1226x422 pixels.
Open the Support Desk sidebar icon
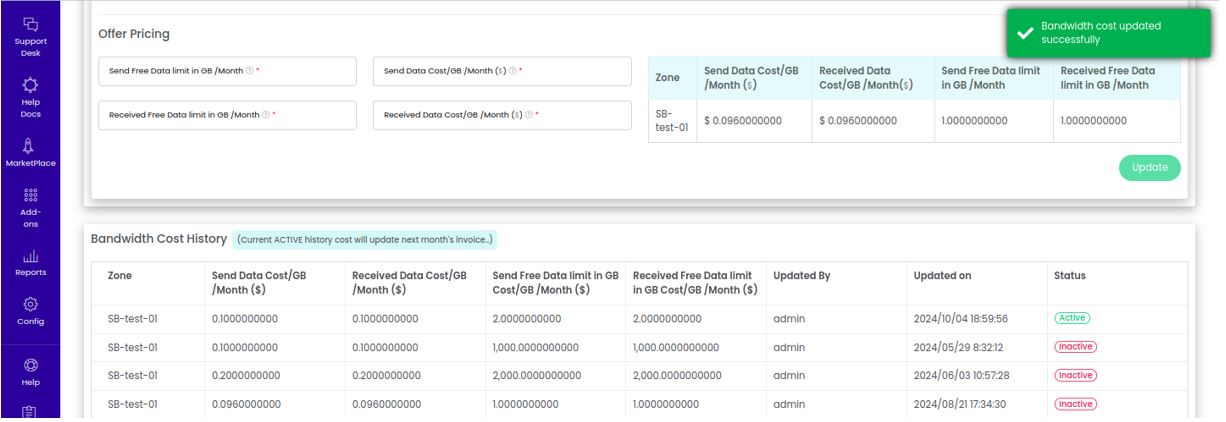click(x=30, y=25)
